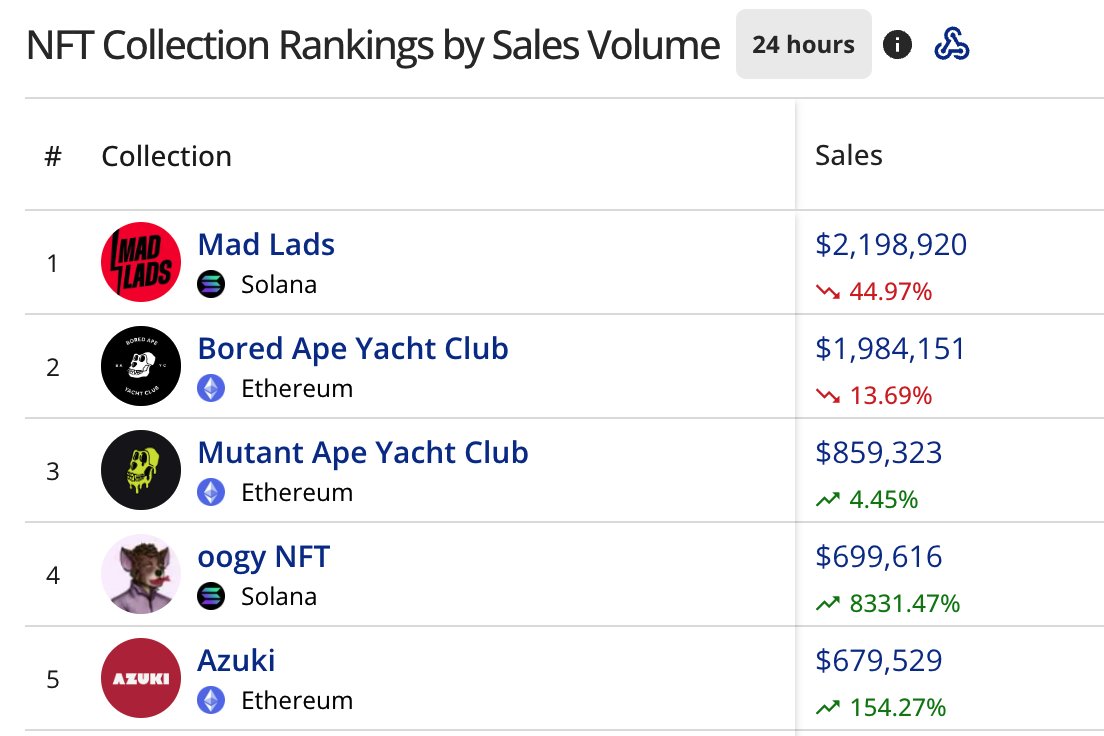
Task: Click the Ethereum icon under Bored Ape
Action: point(211,388)
